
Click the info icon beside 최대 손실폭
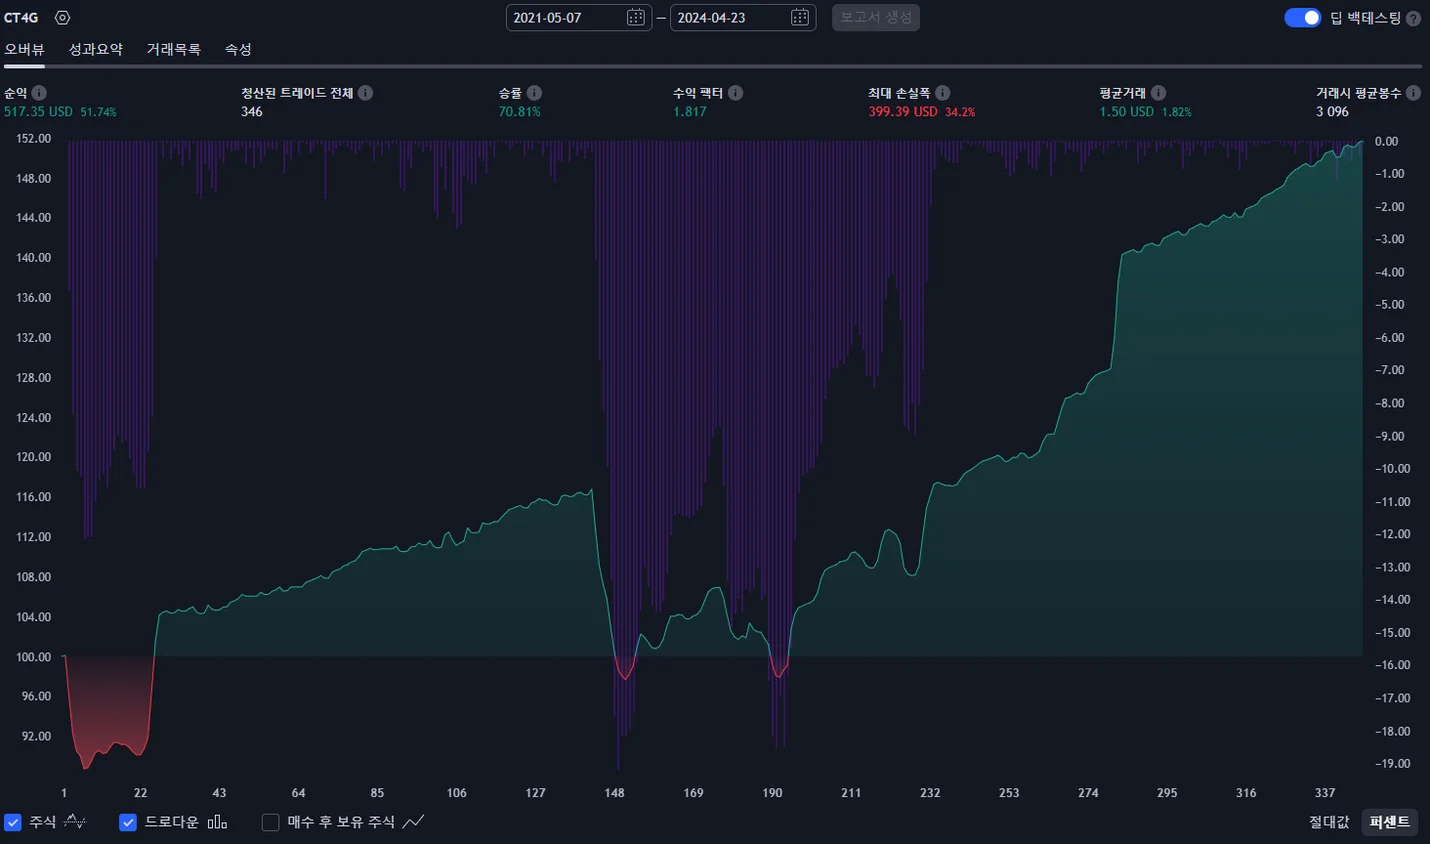[x=942, y=93]
